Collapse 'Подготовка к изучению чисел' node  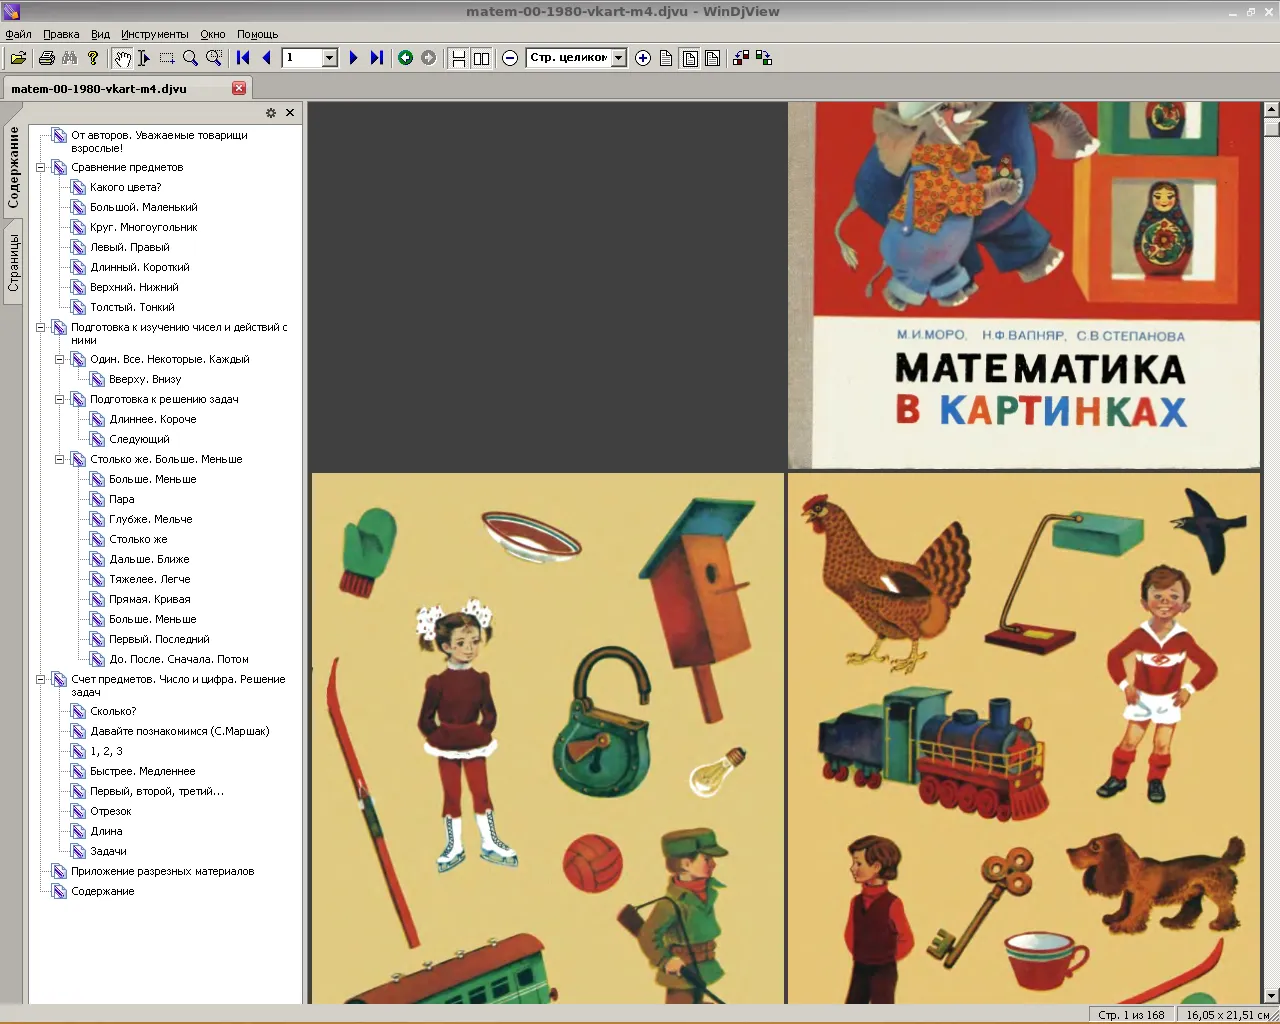(x=41, y=327)
